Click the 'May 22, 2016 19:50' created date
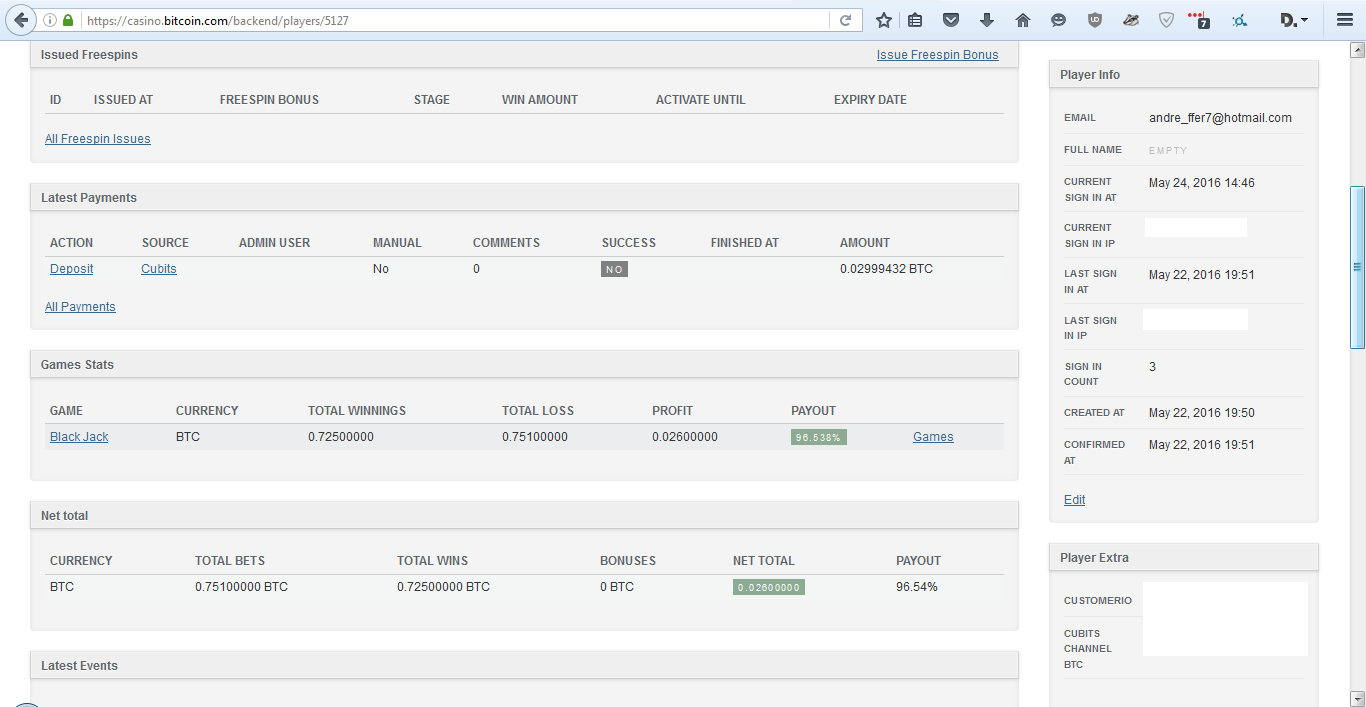The image size is (1366, 707). (x=1201, y=413)
